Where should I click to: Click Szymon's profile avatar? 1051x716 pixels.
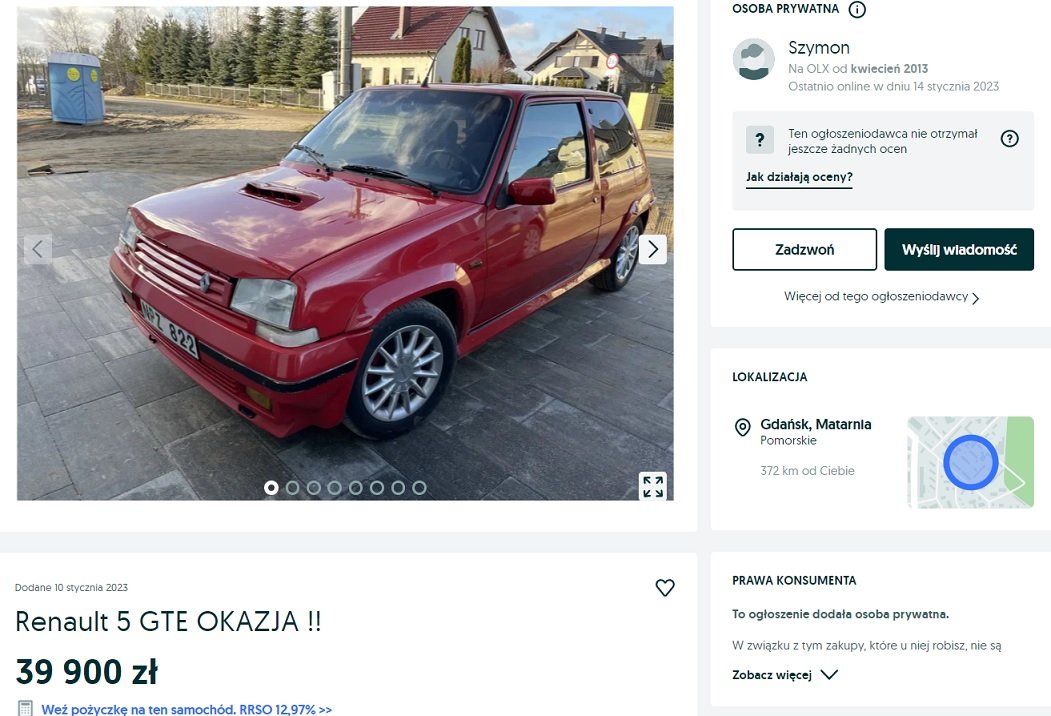753,59
